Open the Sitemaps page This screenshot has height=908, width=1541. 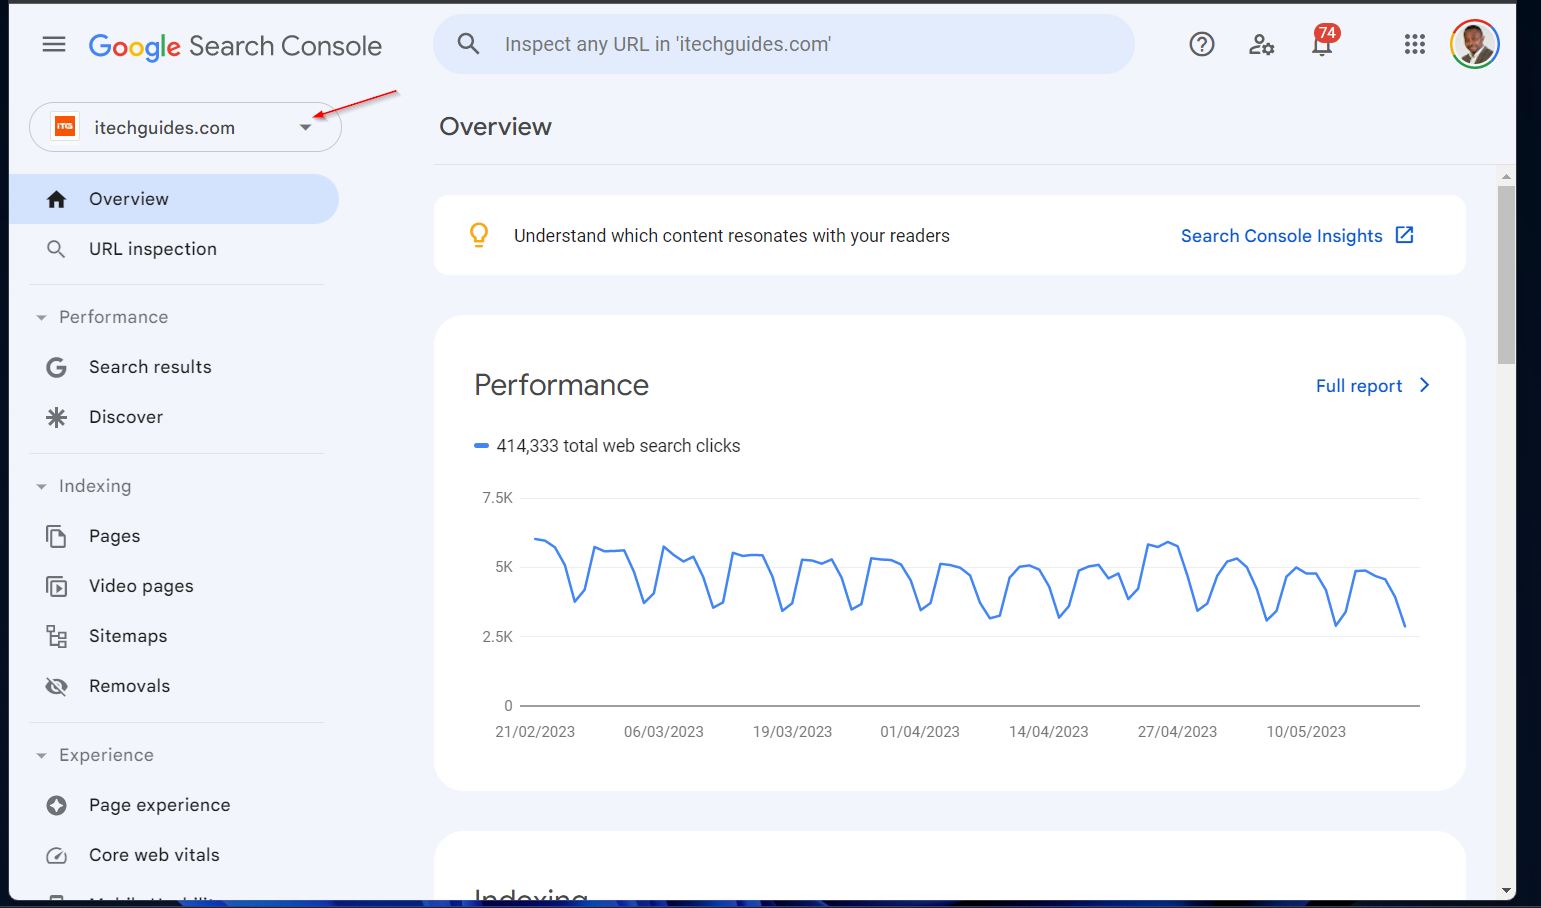click(x=174, y=636)
